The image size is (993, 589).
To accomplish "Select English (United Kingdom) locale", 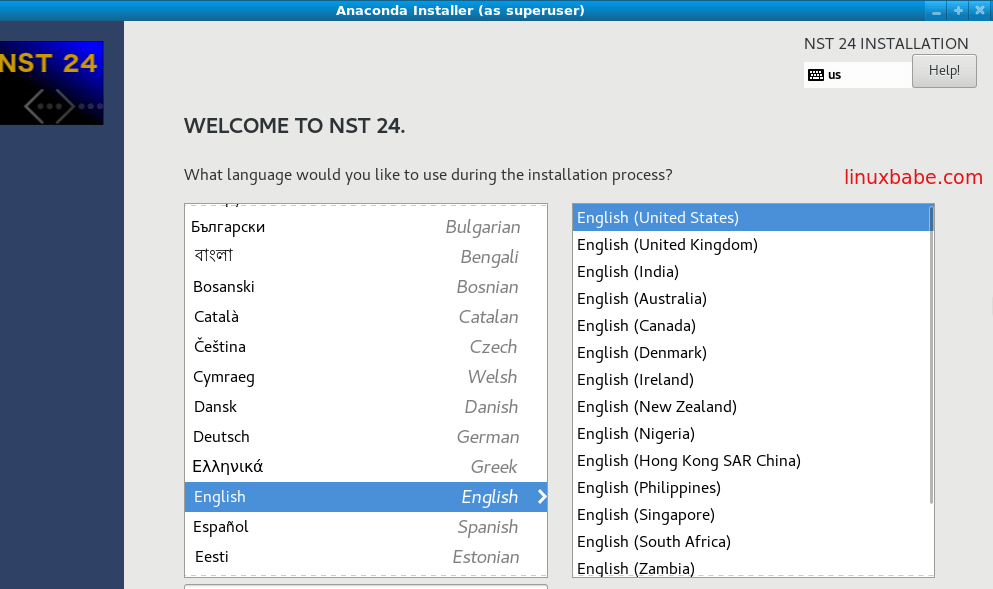I will point(667,245).
